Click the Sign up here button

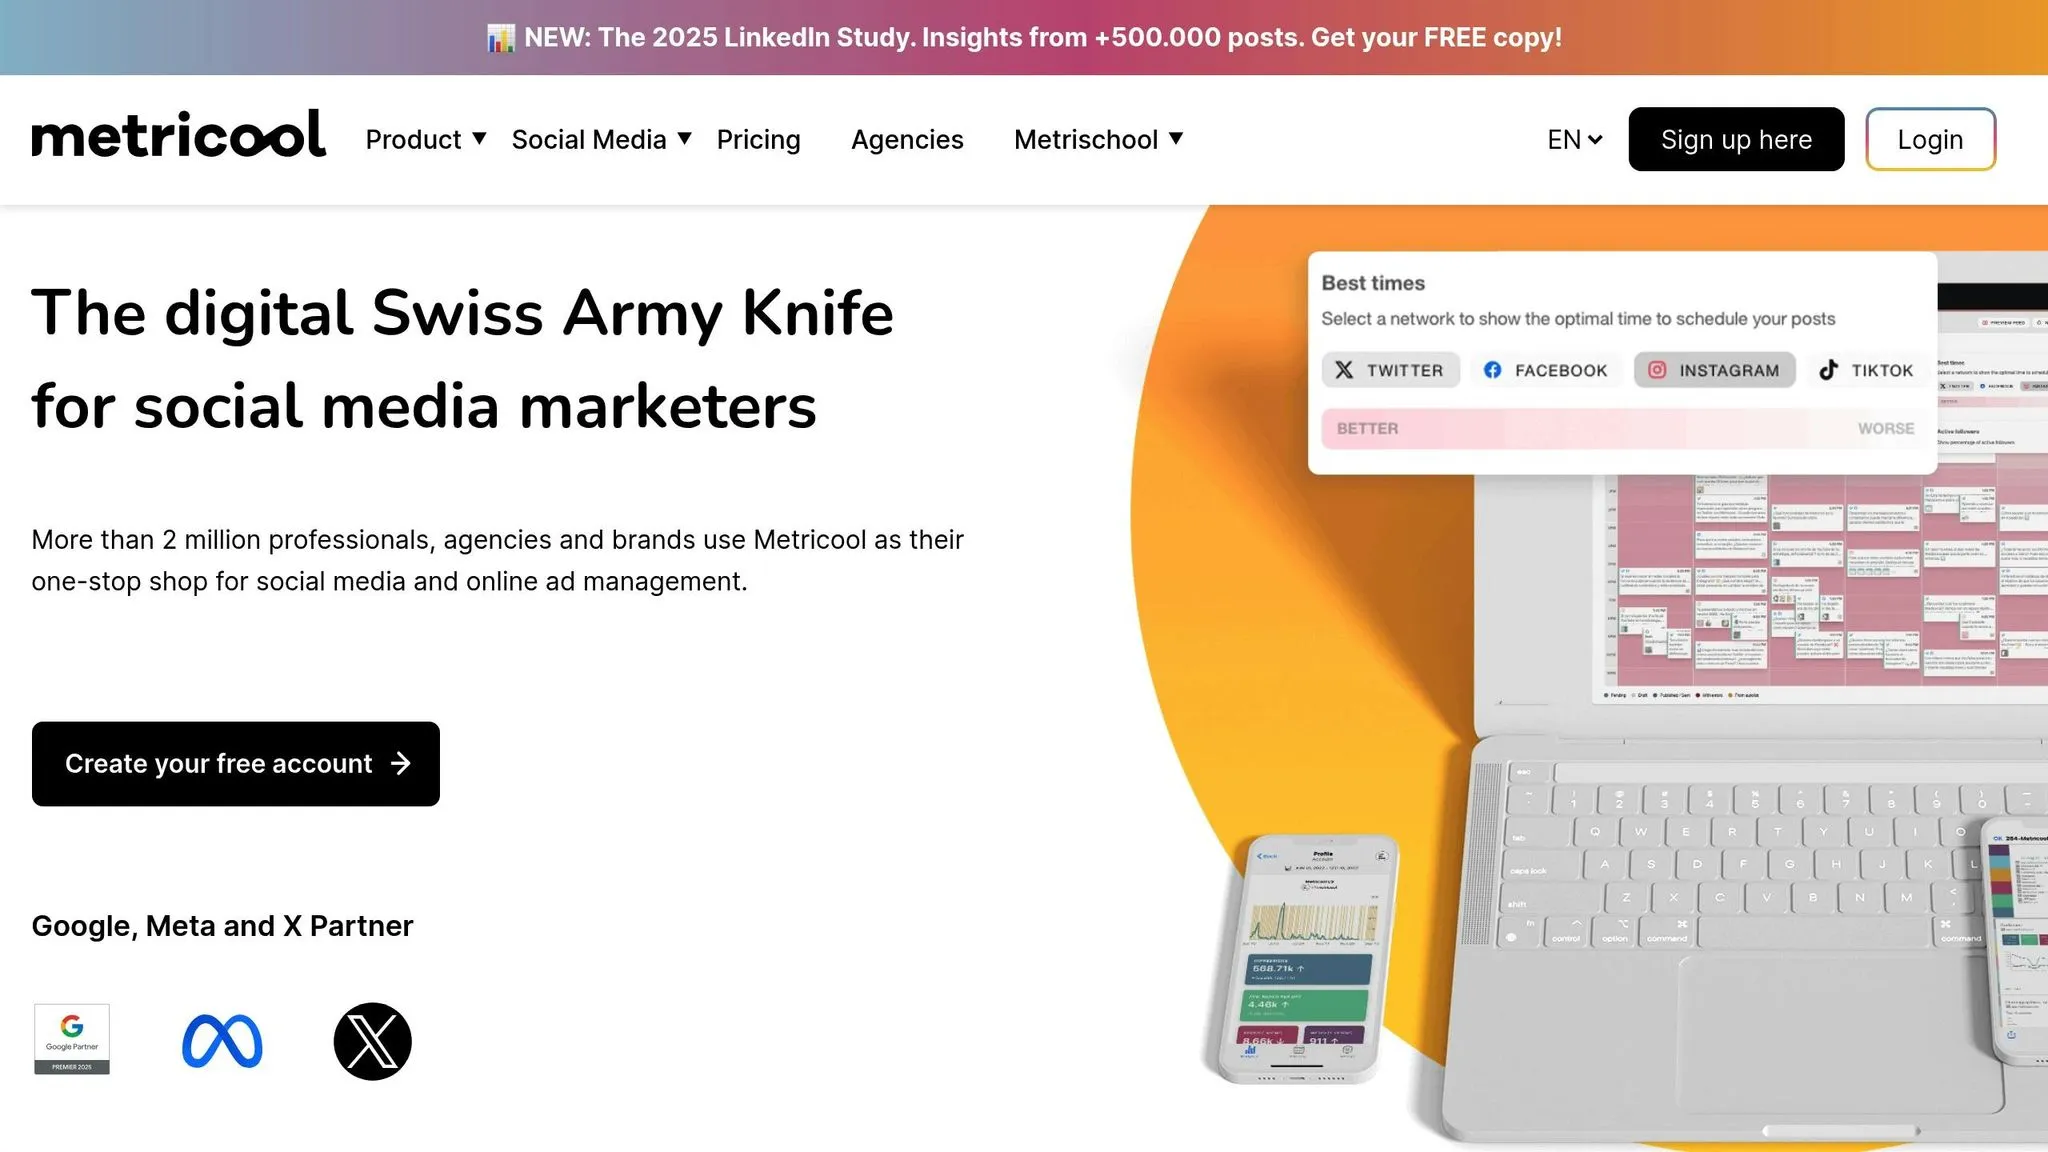pos(1736,139)
